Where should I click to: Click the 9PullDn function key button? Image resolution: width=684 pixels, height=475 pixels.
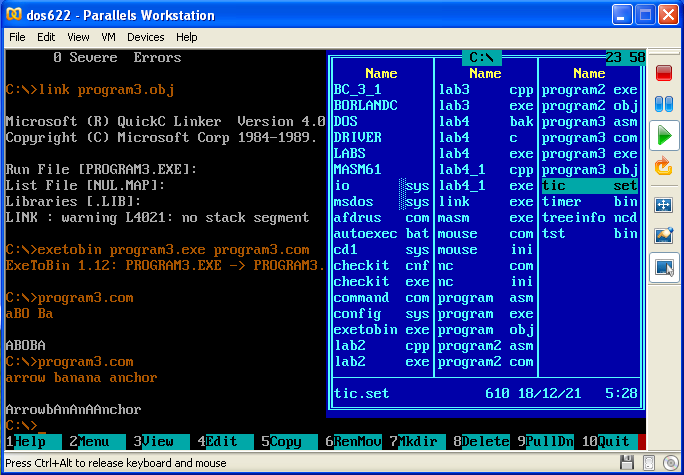click(545, 442)
